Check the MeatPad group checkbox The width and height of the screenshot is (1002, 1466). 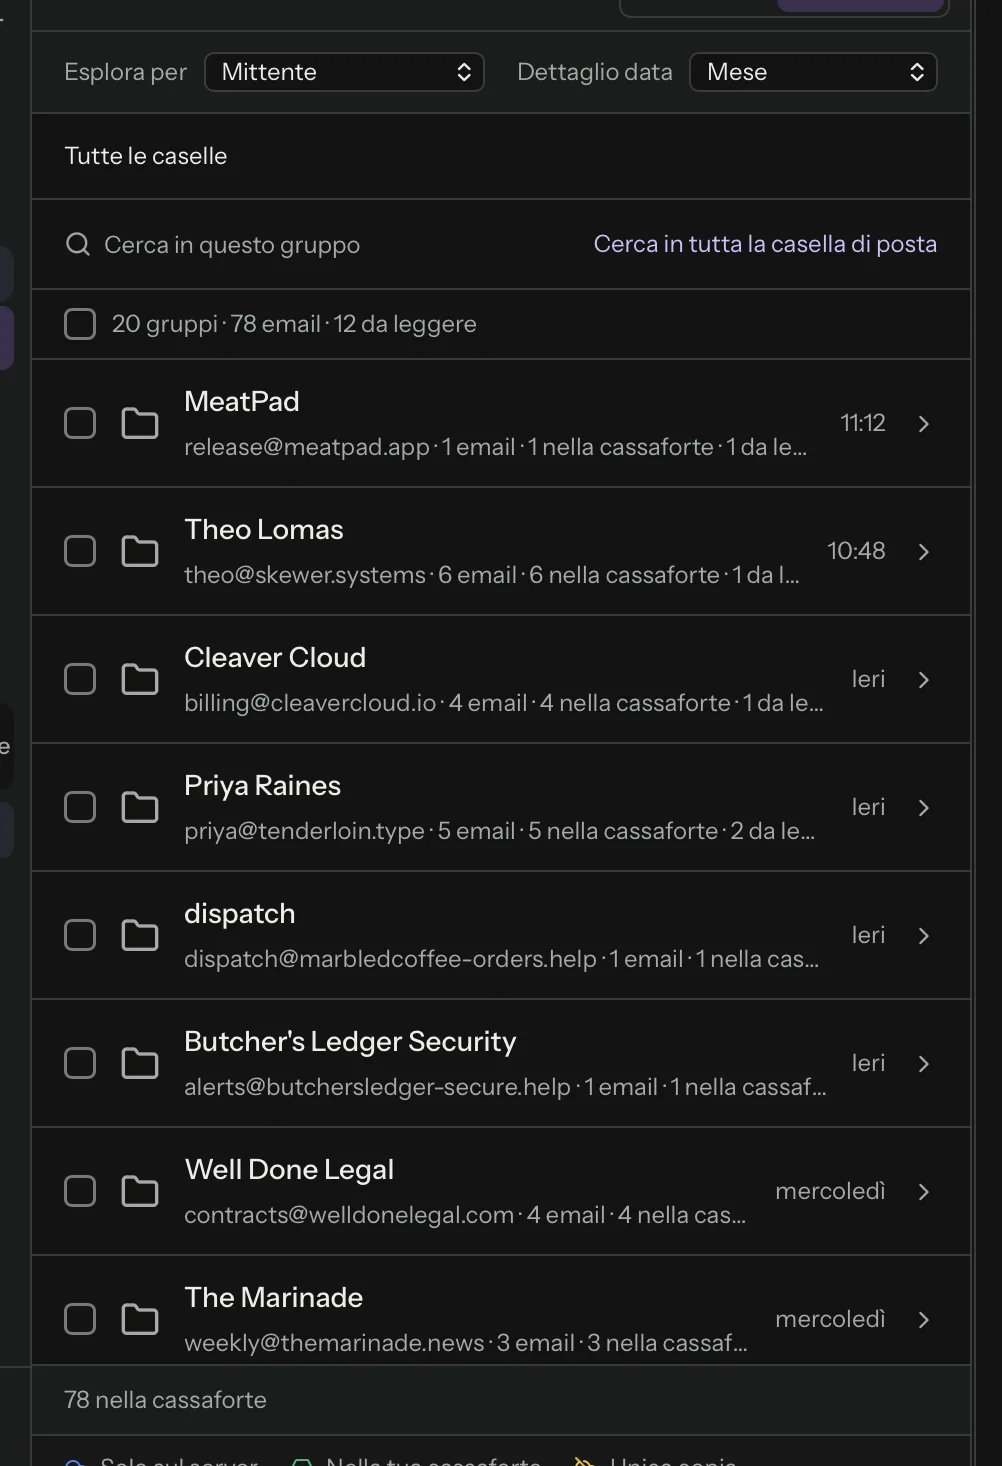(x=80, y=423)
